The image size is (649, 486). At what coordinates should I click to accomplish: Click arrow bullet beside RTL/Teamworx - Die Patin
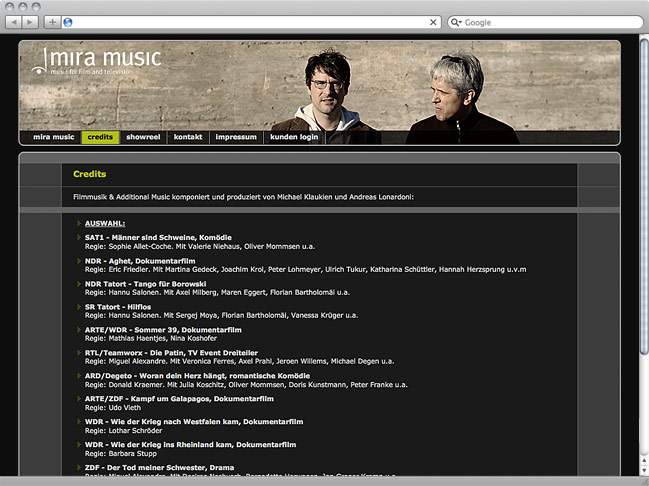tap(78, 353)
